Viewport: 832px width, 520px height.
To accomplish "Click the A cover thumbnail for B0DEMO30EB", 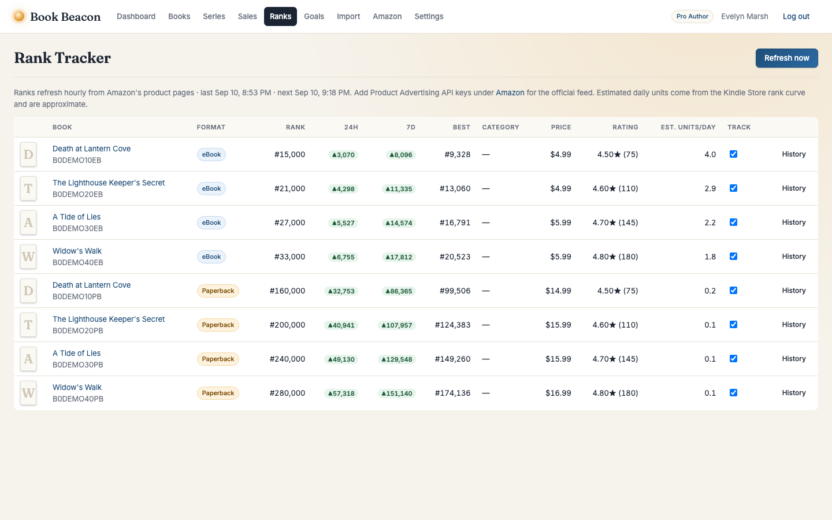I will (28, 222).
